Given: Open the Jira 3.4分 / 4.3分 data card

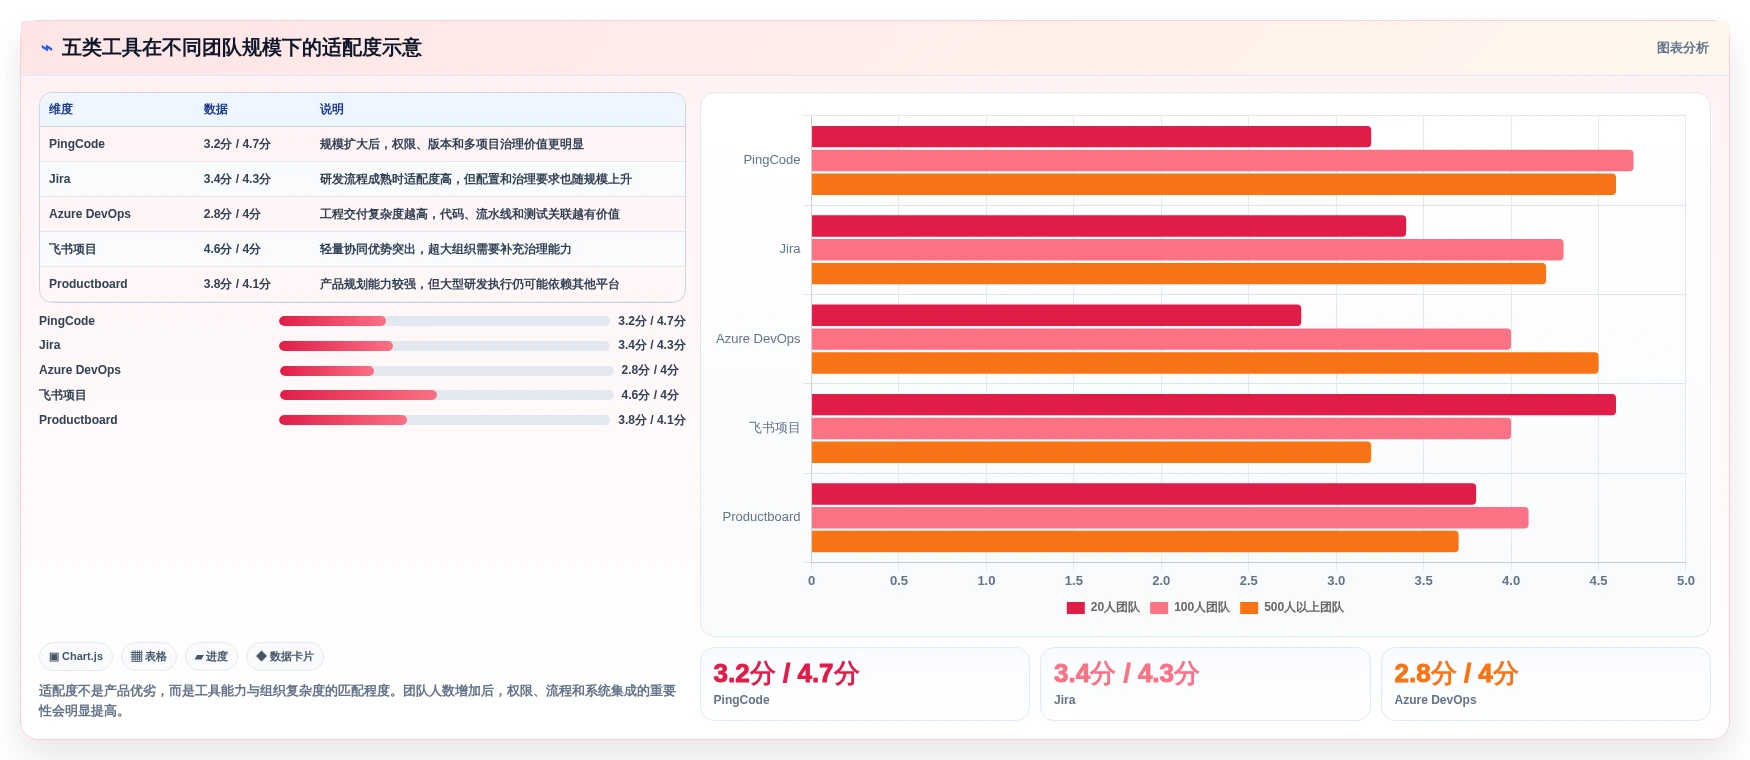Looking at the screenshot, I should tap(1205, 684).
